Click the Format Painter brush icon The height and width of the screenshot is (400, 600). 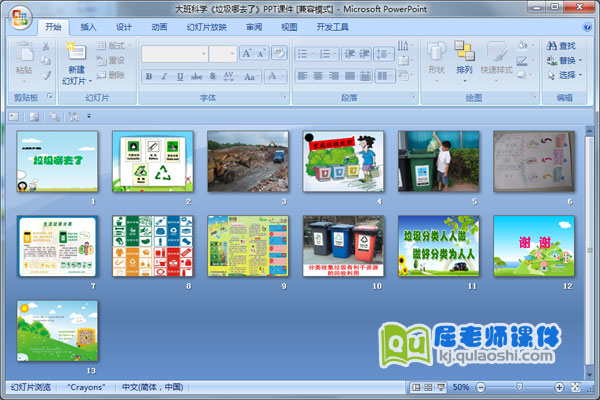pos(46,75)
